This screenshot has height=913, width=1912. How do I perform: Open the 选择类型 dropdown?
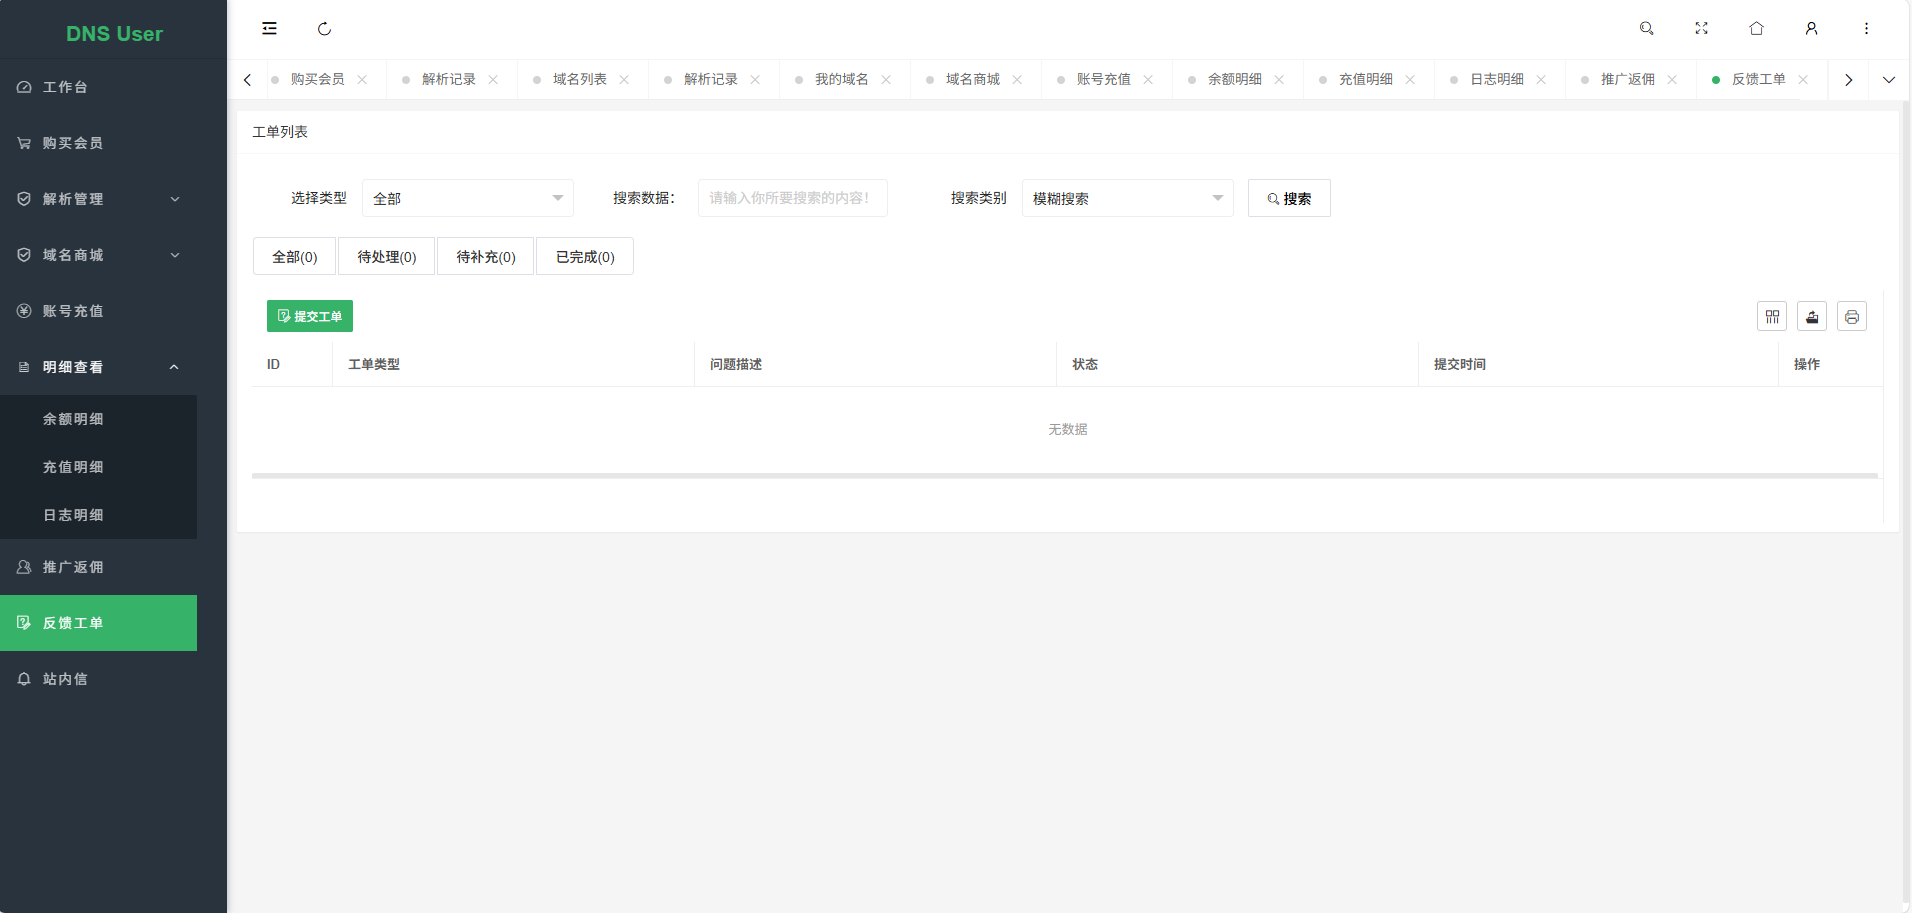tap(466, 198)
